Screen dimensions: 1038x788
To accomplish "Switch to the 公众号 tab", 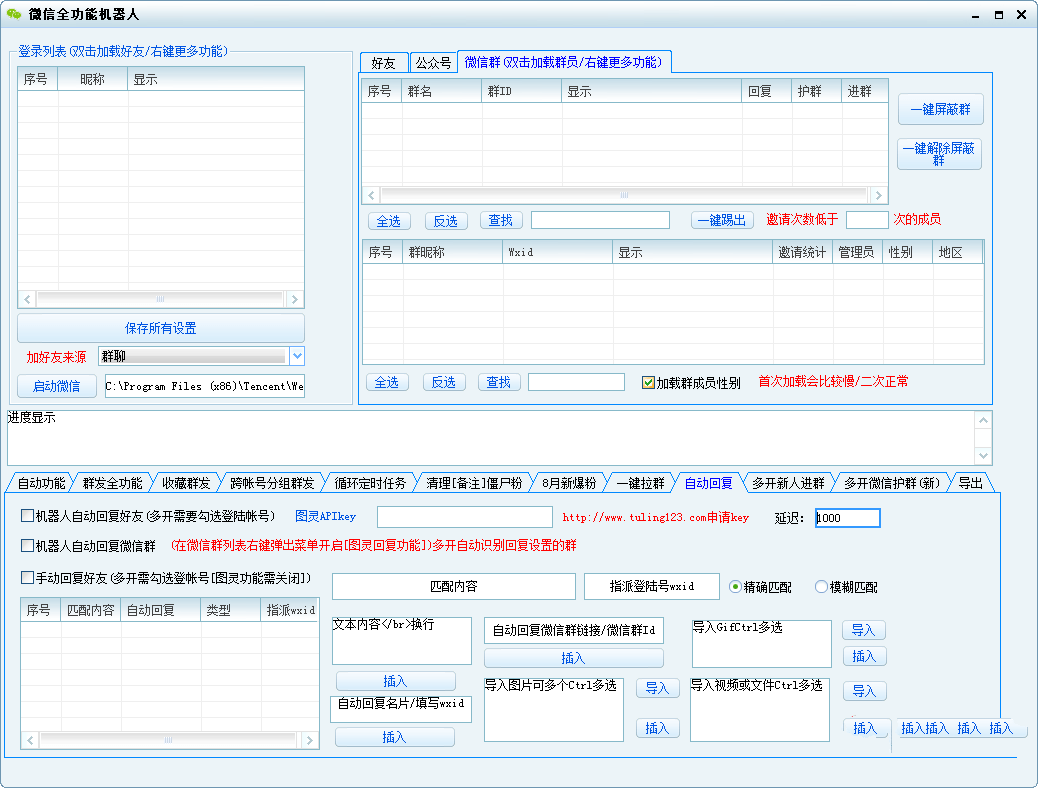I will click(x=433, y=63).
